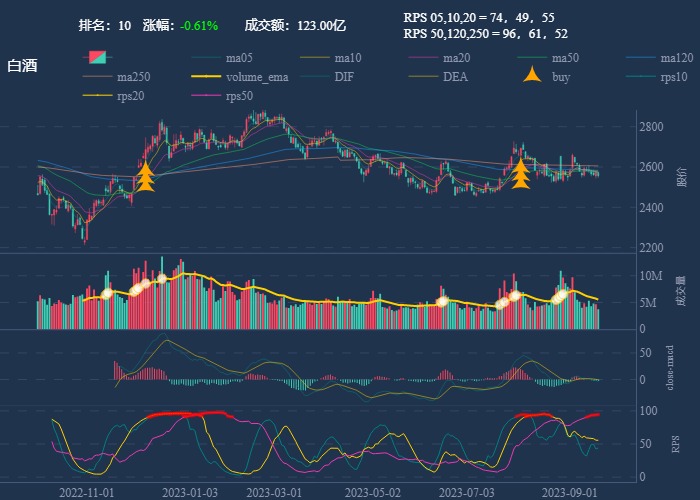Click the orange buy arrow legend icon

coord(534,76)
